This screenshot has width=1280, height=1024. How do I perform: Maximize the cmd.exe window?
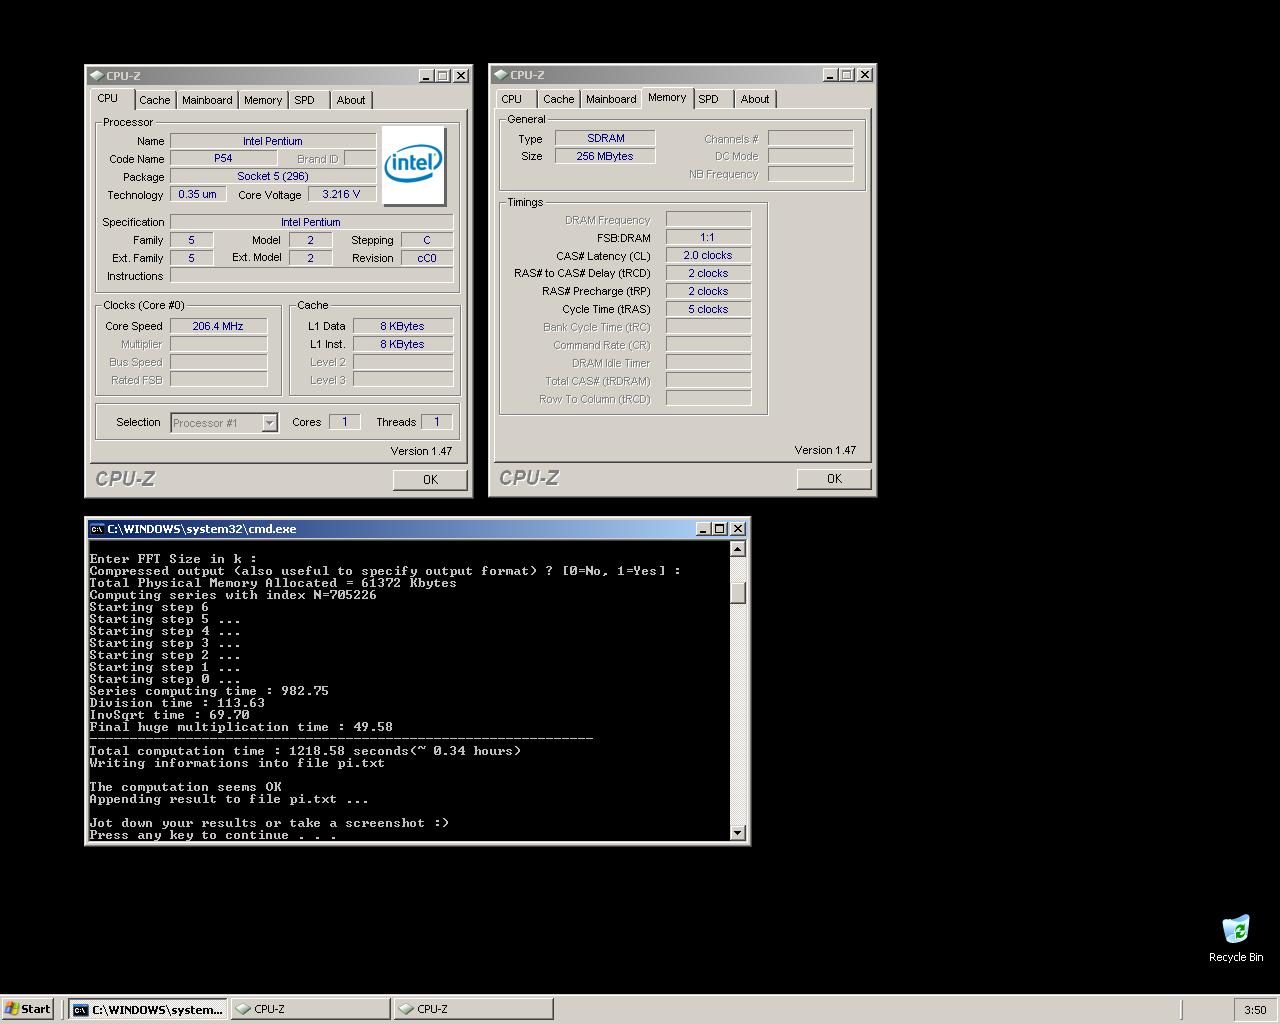(x=719, y=529)
